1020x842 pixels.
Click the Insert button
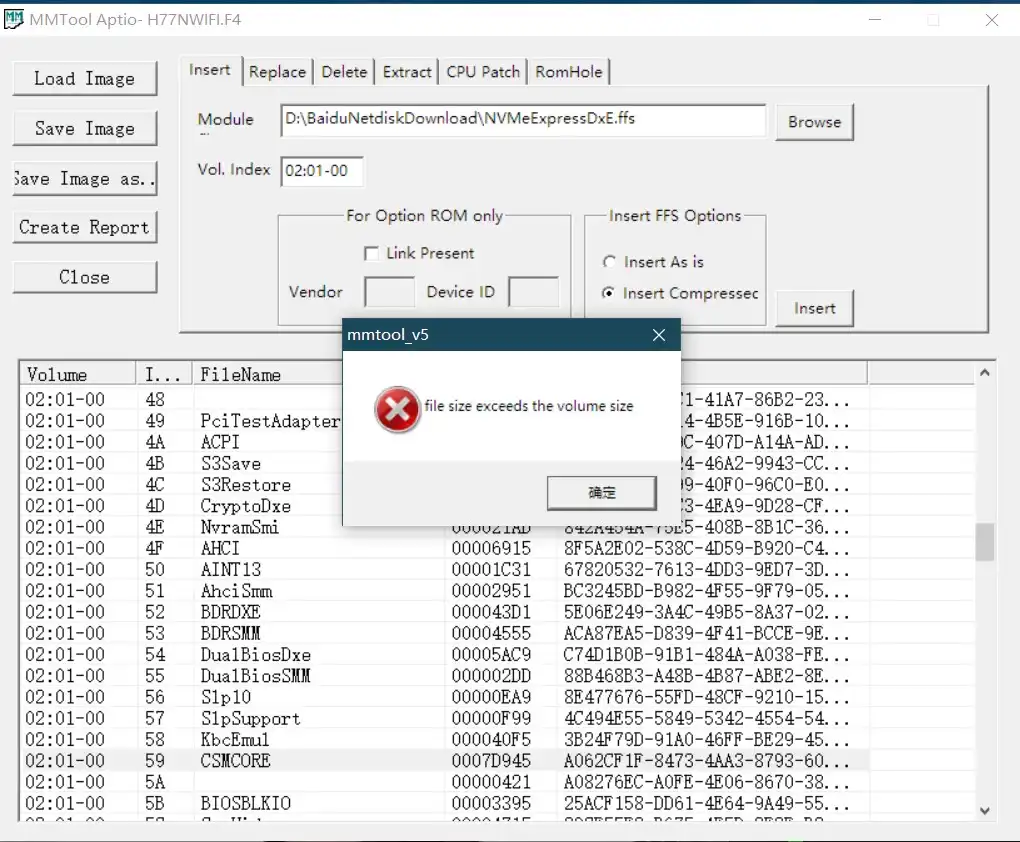(813, 308)
